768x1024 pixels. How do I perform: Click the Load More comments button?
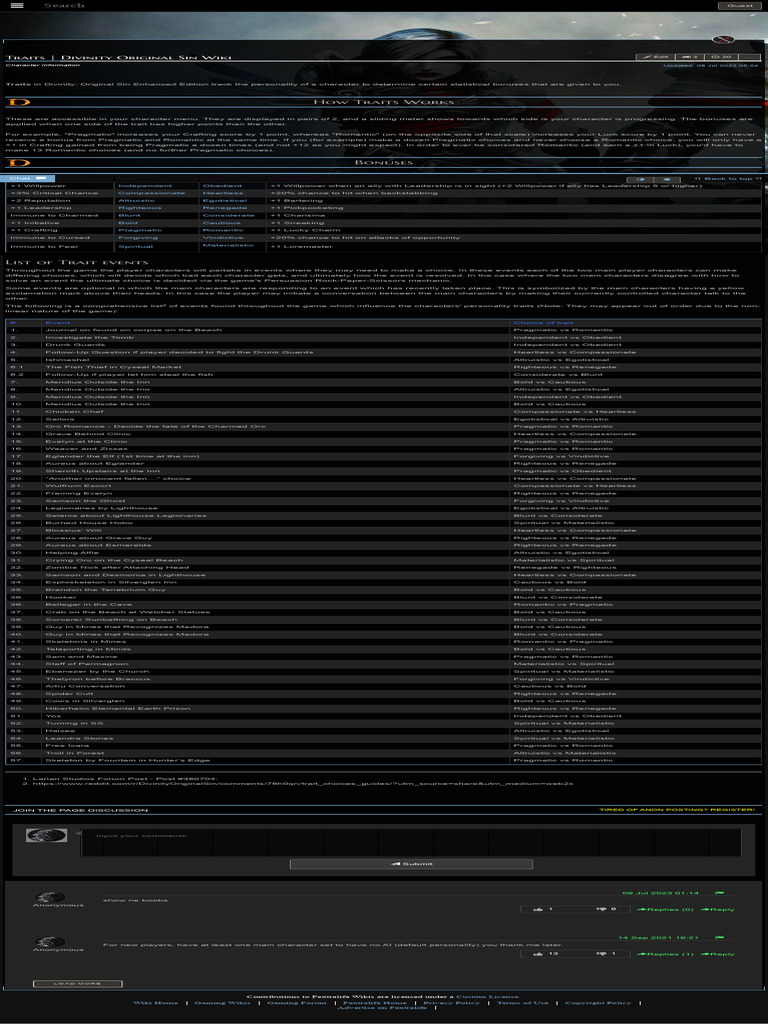pyautogui.click(x=78, y=984)
